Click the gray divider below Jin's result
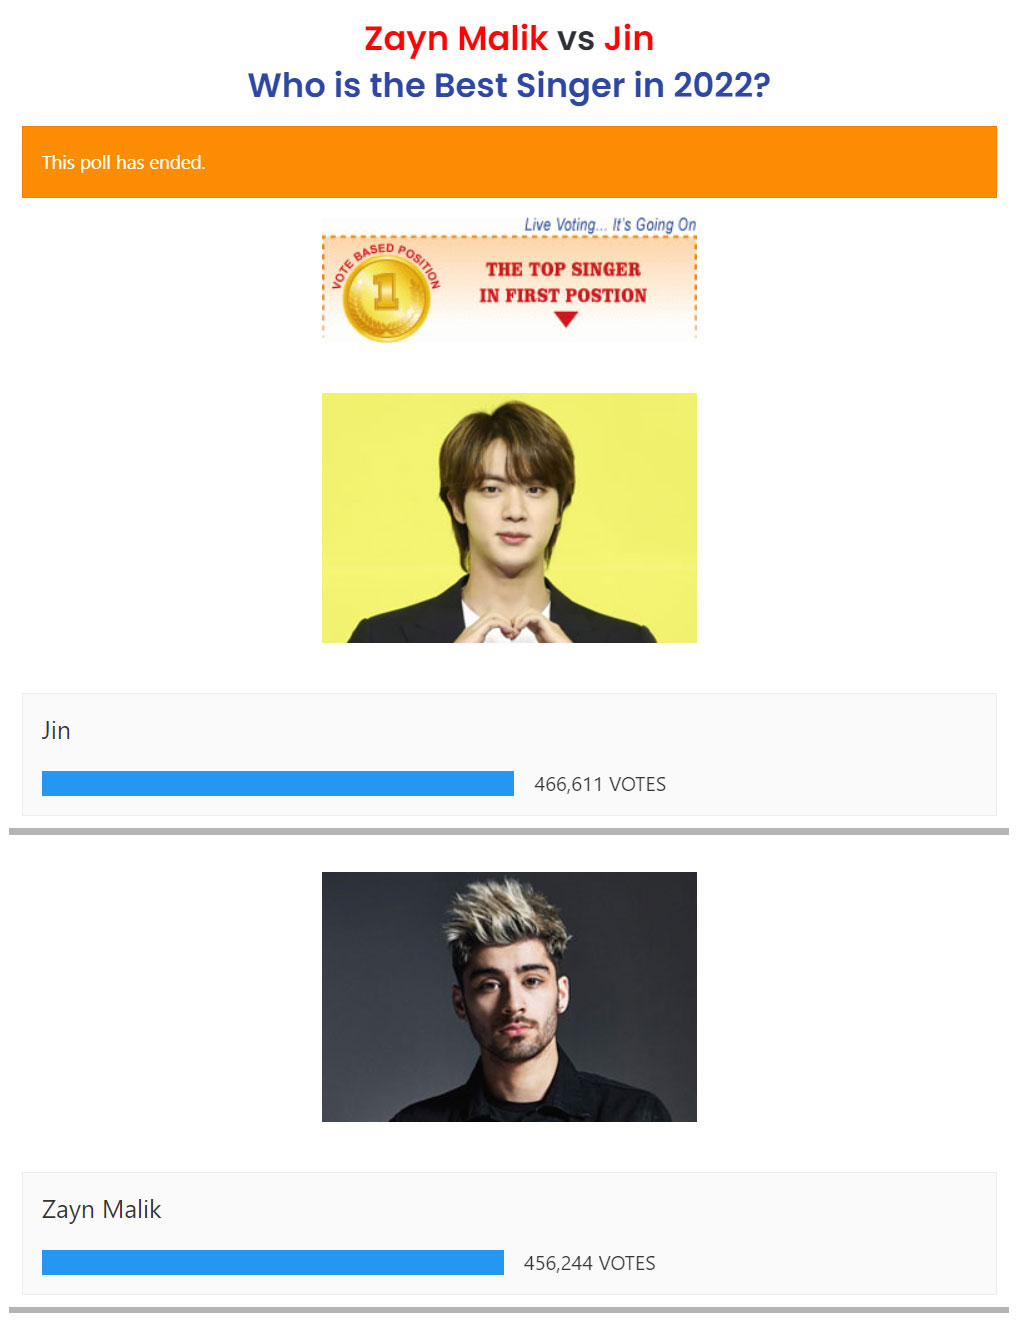This screenshot has height=1328, width=1021. tap(509, 831)
